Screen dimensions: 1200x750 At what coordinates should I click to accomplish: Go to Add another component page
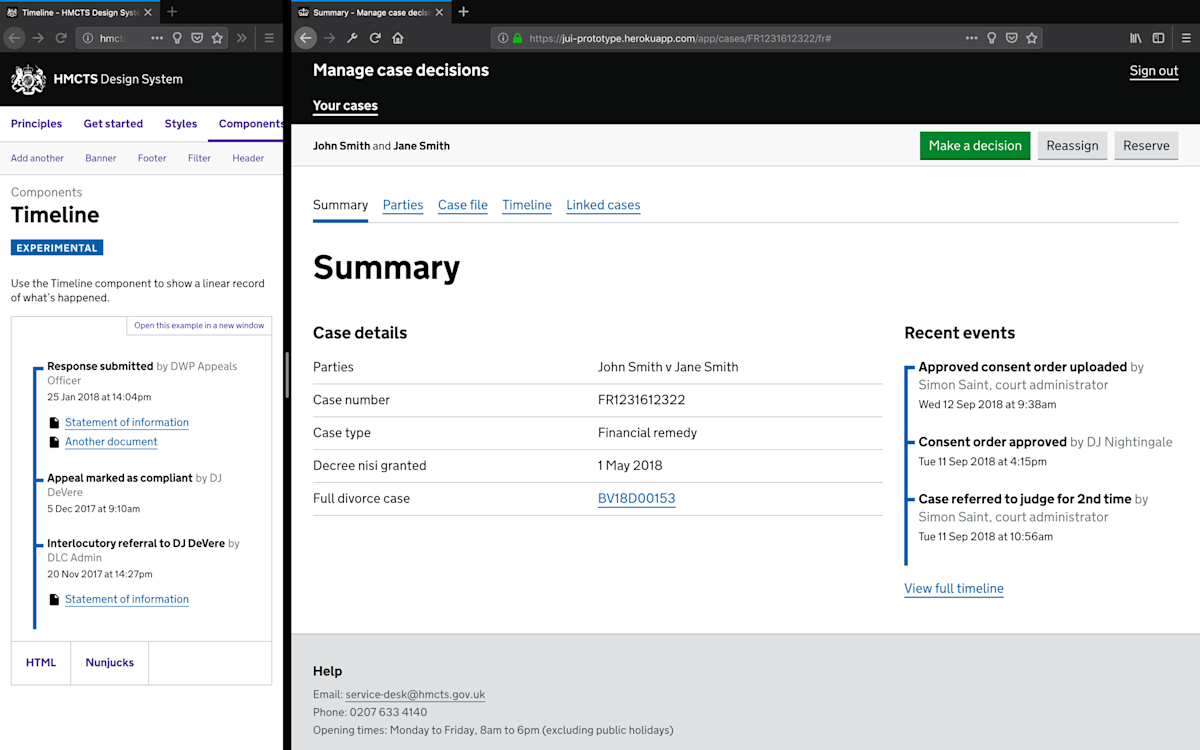click(x=37, y=158)
